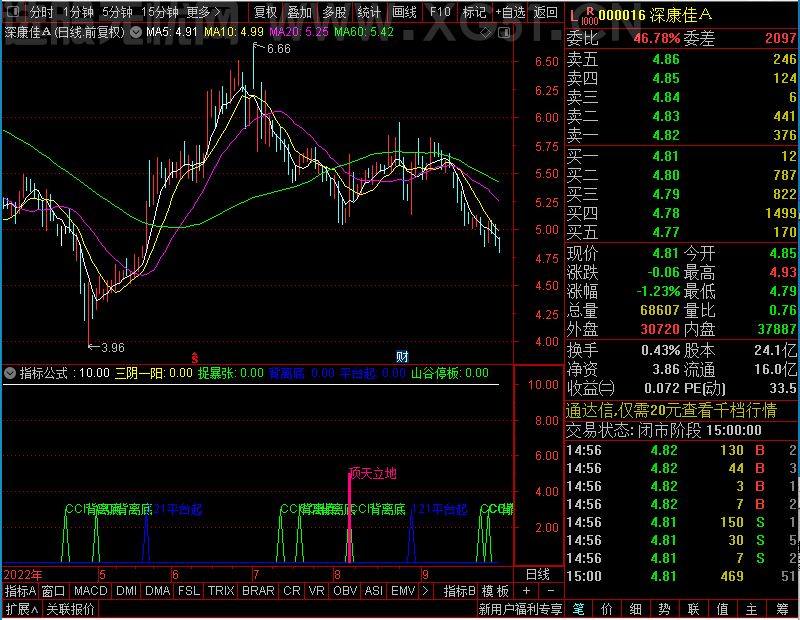Toggle the panel layout icon at top-left toolbar

pyautogui.click(x=13, y=11)
